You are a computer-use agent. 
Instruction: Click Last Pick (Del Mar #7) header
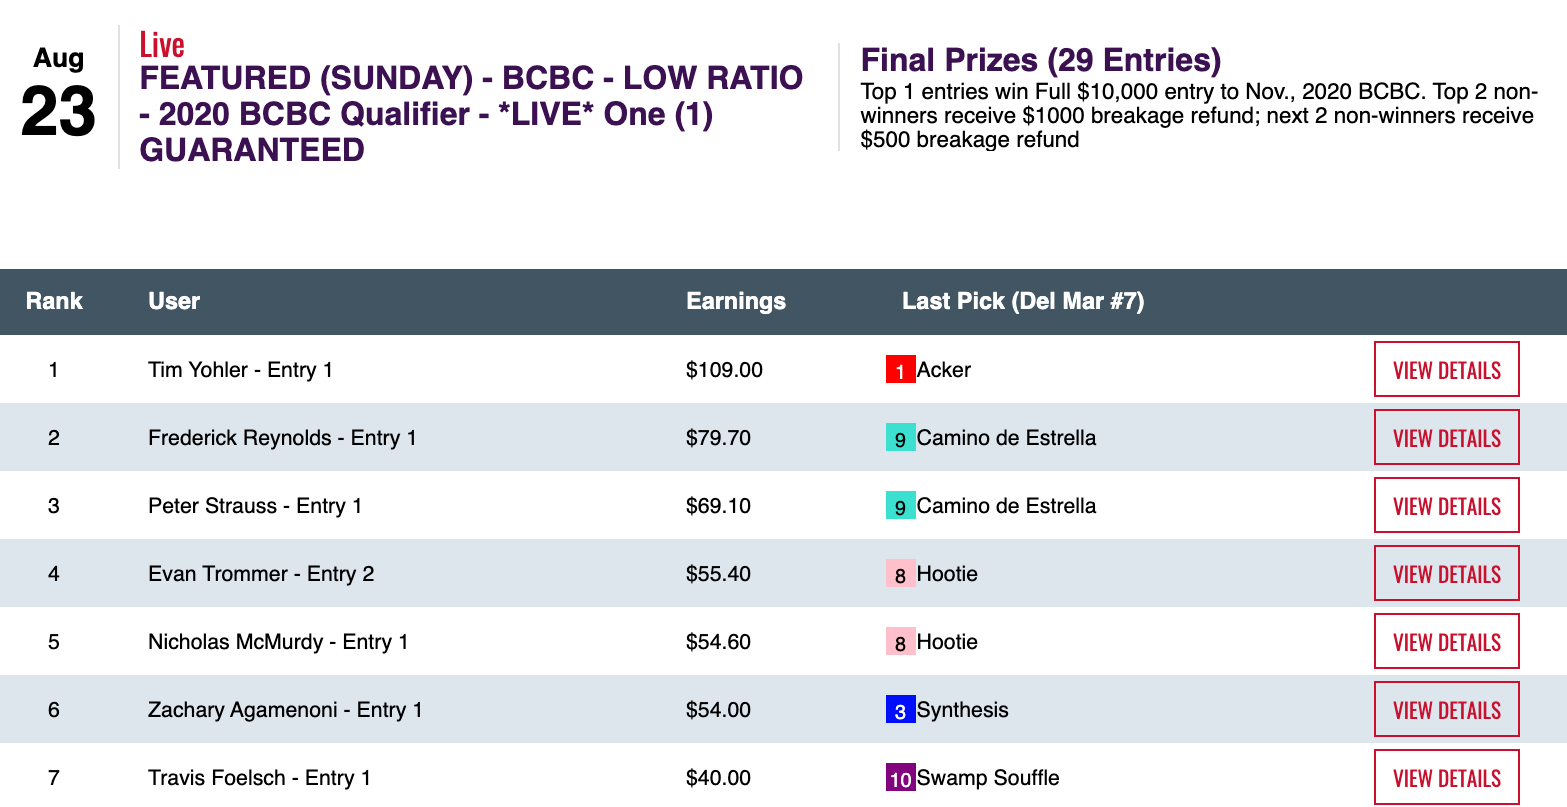pos(1022,301)
